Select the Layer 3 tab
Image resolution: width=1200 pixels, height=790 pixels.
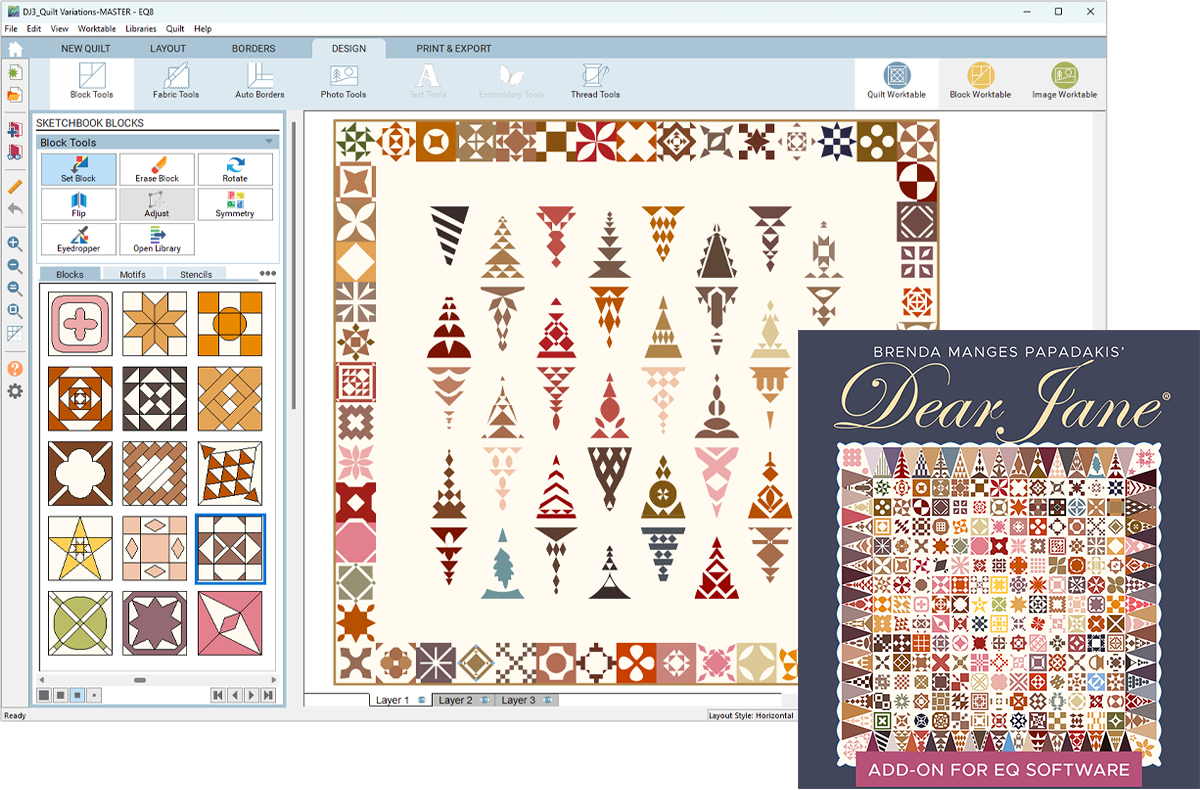tap(525, 700)
